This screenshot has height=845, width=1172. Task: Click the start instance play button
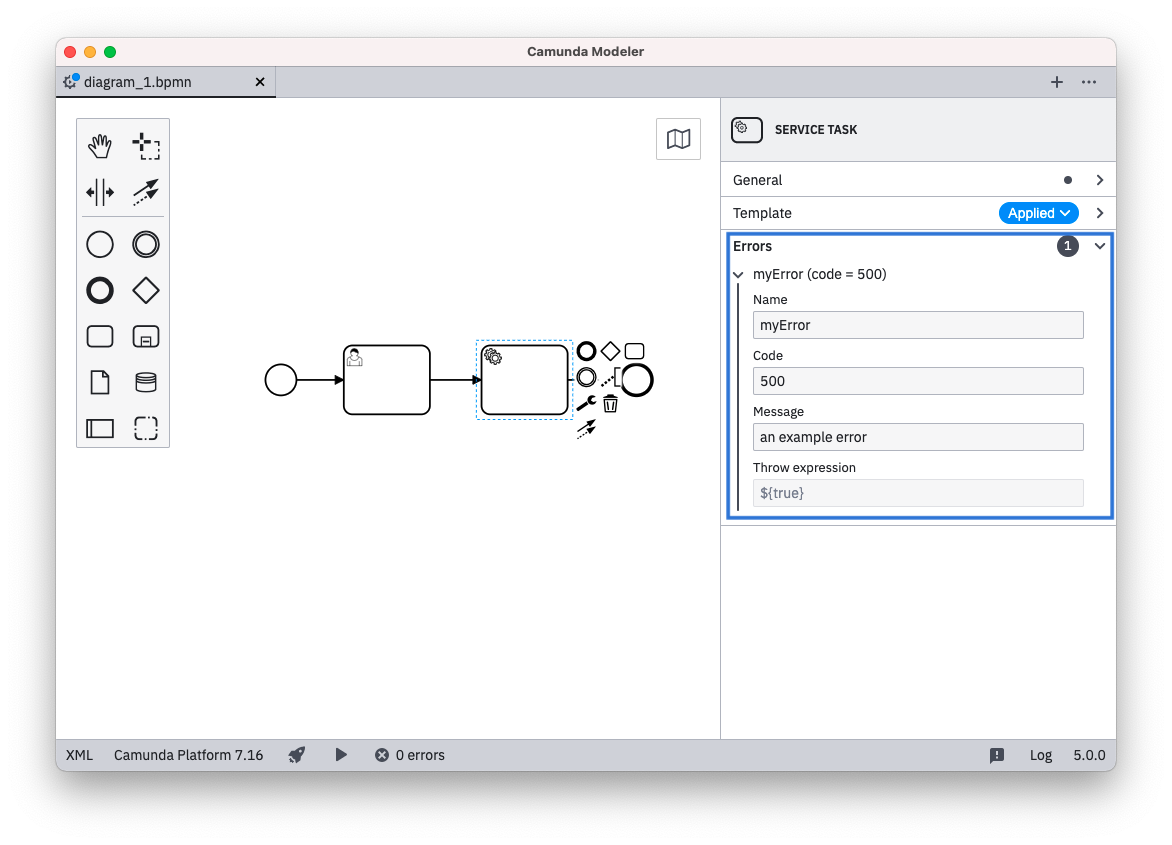point(341,755)
